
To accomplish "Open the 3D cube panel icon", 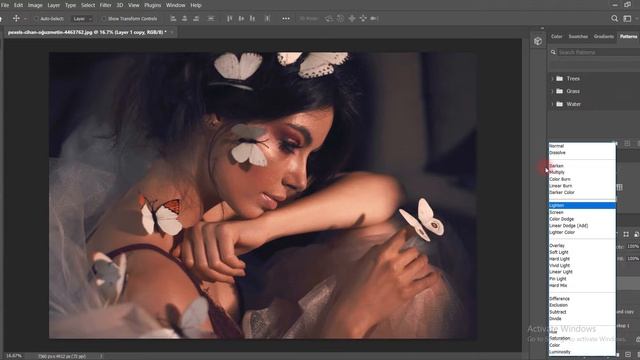I will click(538, 41).
